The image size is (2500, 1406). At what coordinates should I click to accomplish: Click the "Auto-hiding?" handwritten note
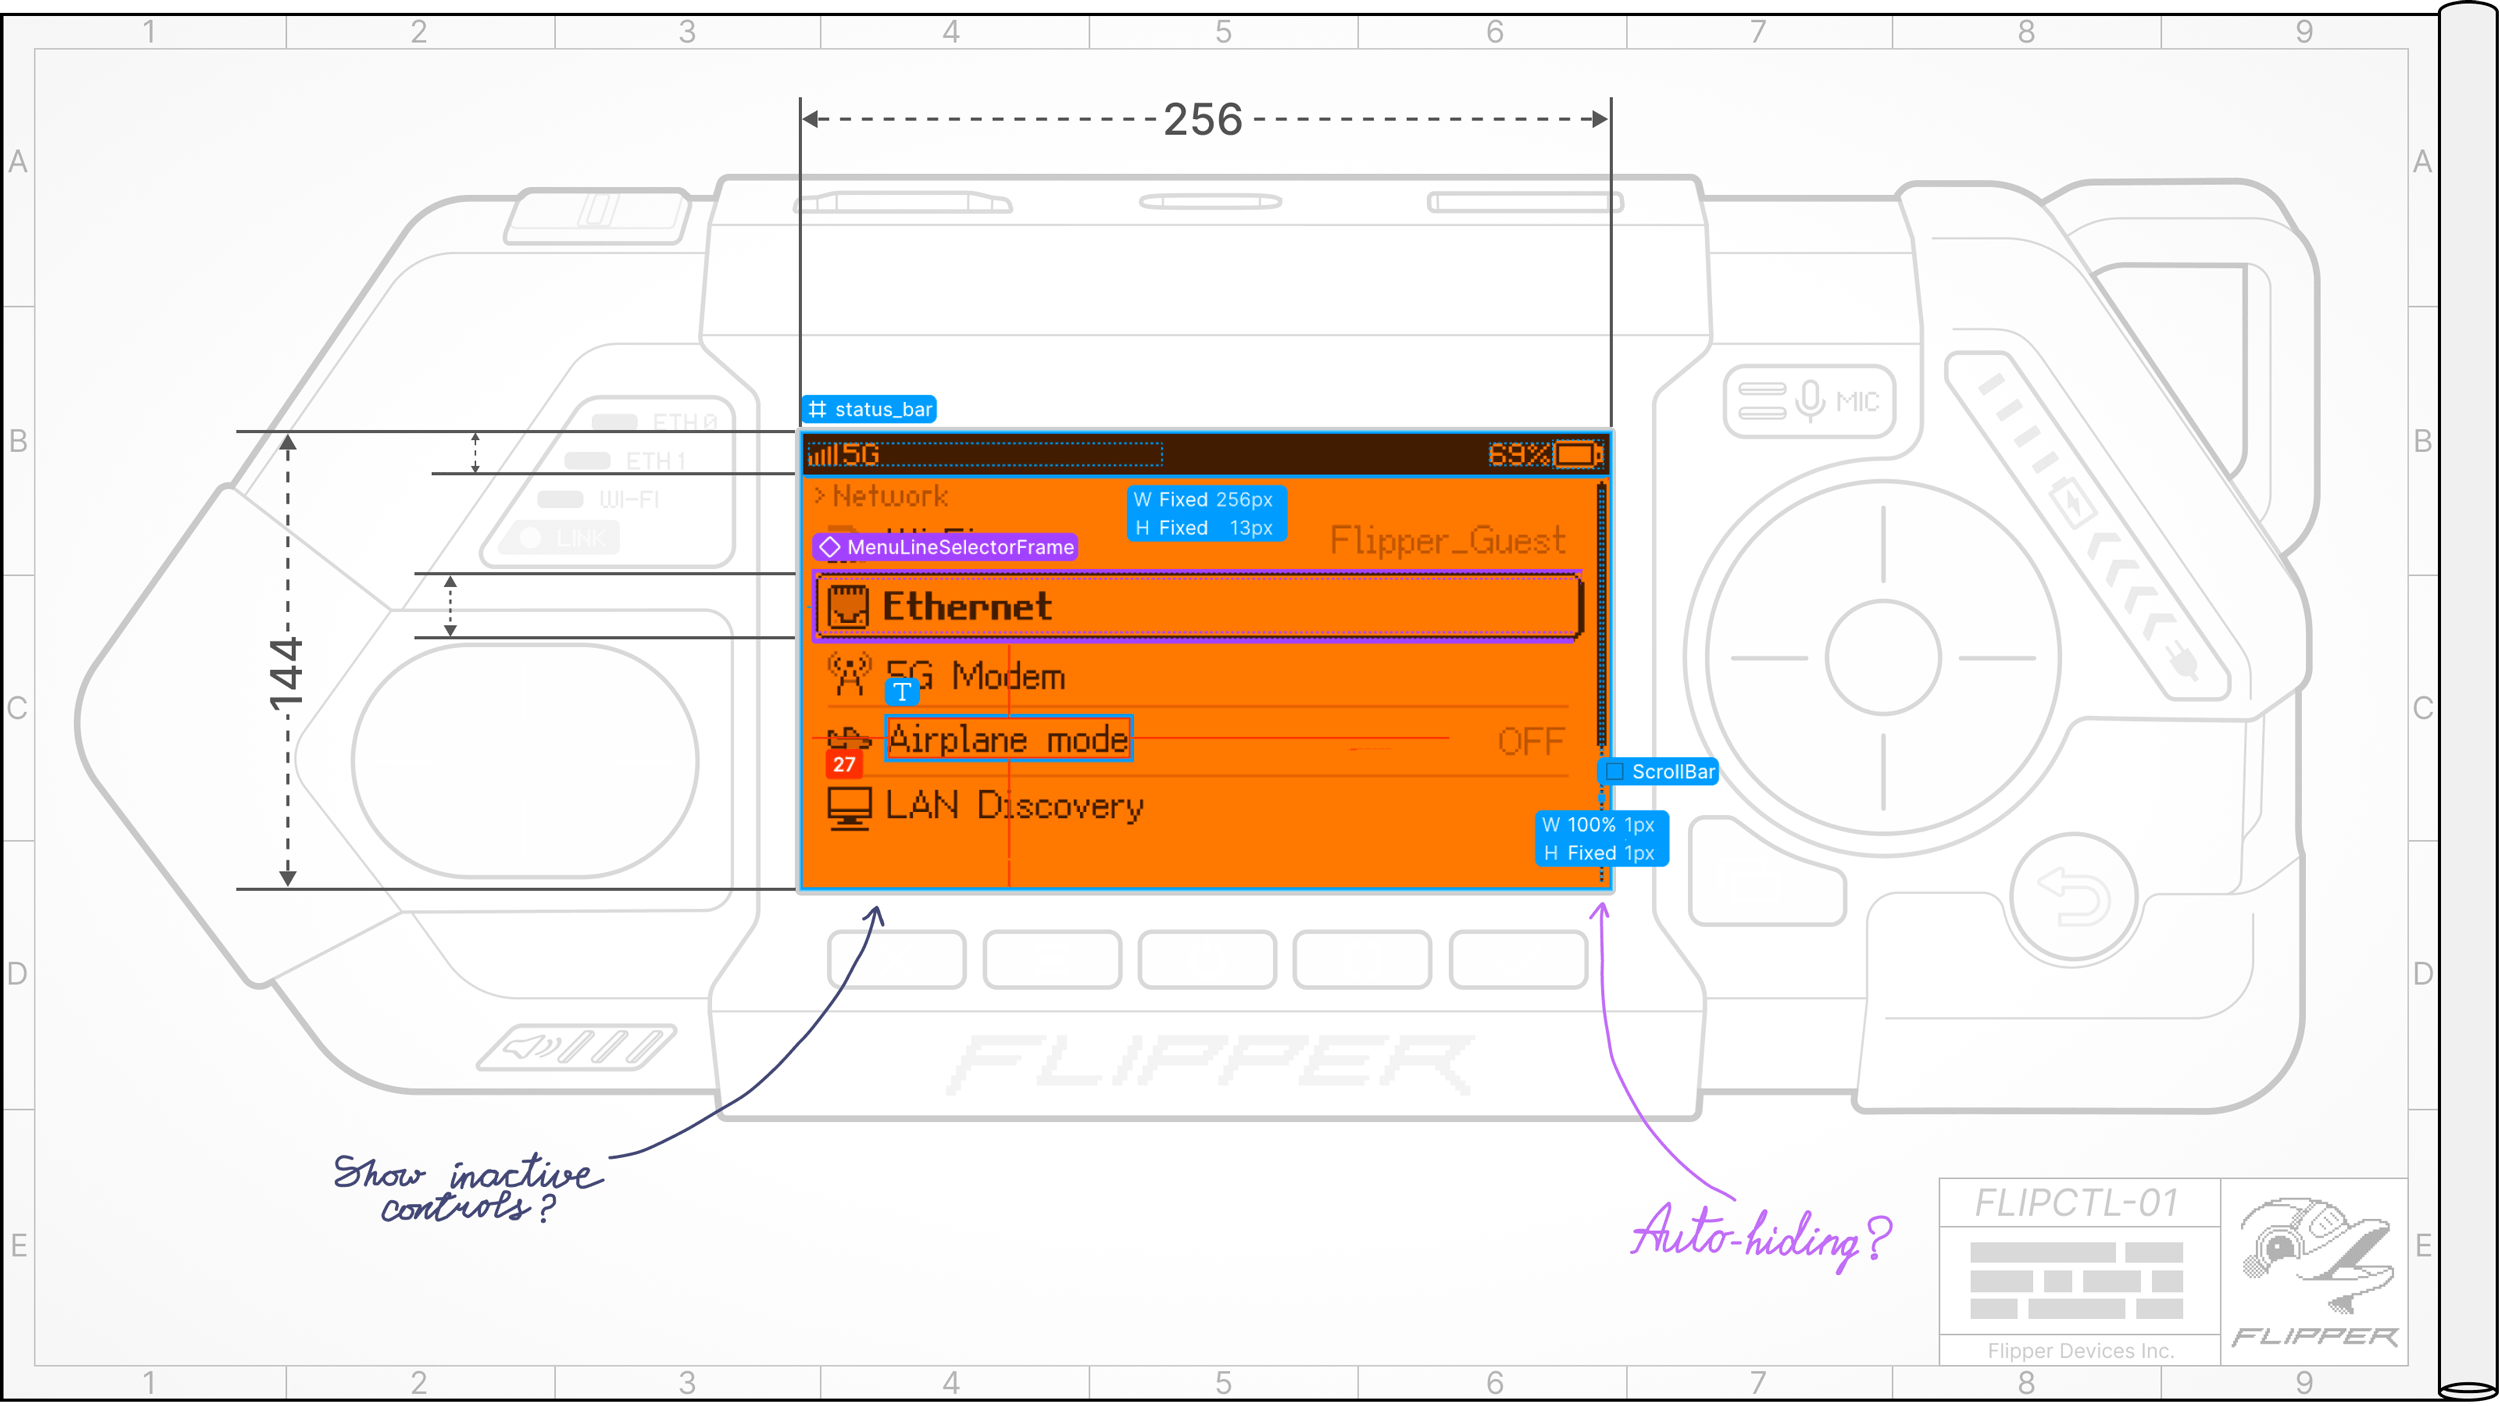click(1762, 1238)
